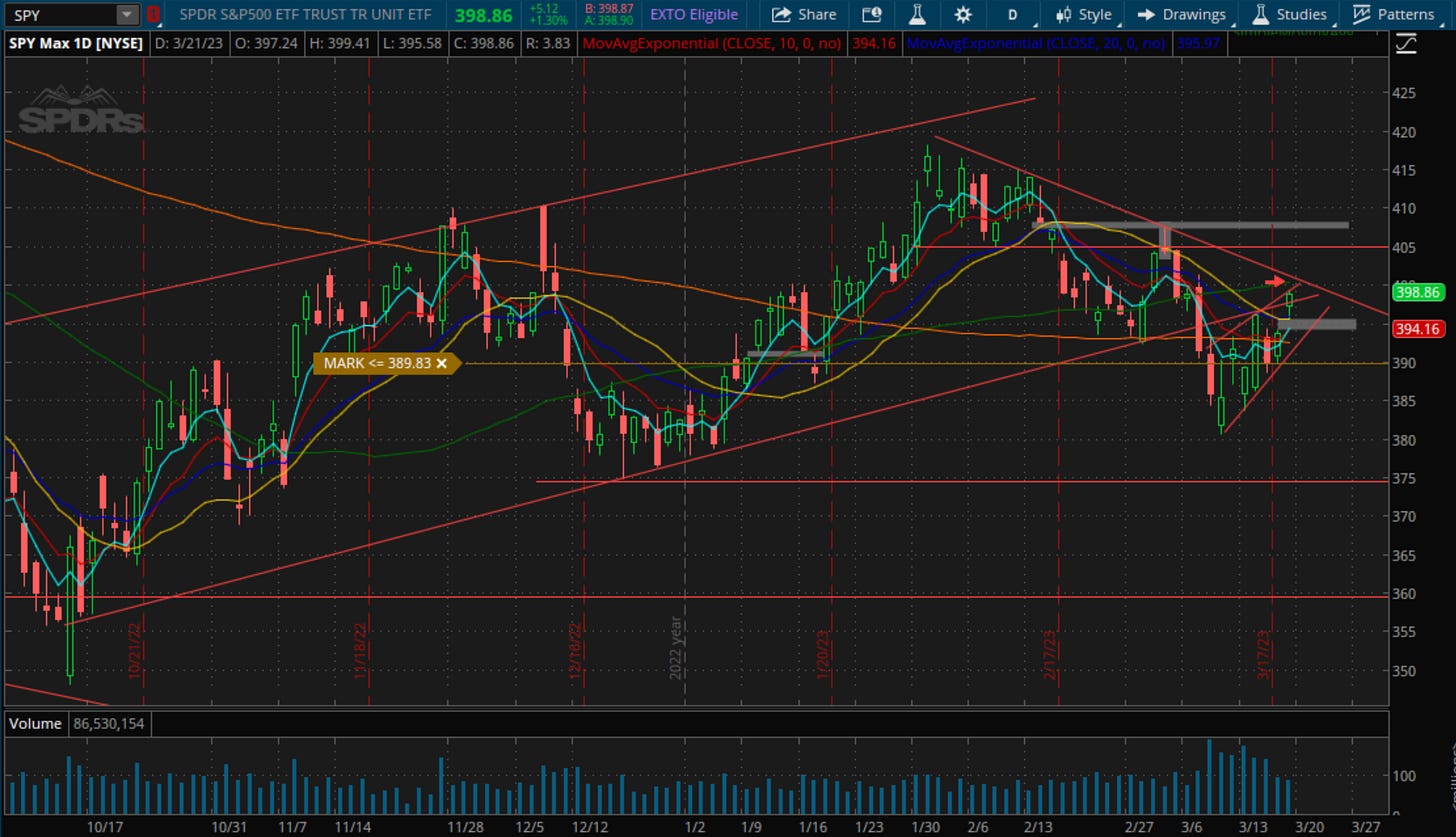Click the red link-color clipboard icon
This screenshot has width=1456, height=837.
152,14
